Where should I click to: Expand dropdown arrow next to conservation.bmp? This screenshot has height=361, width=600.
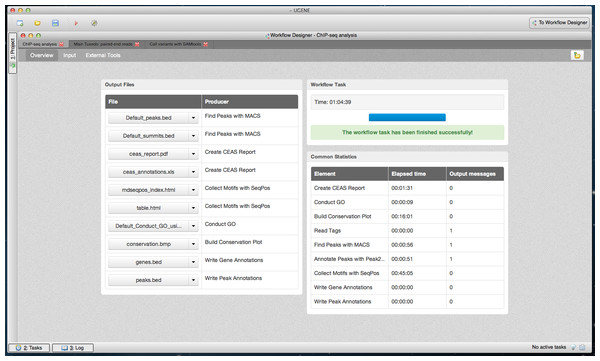pyautogui.click(x=193, y=244)
